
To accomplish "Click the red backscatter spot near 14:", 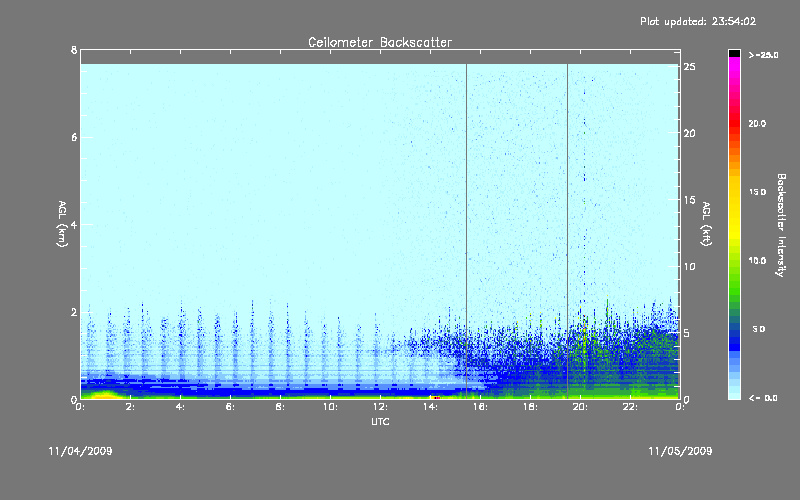I will coord(437,397).
